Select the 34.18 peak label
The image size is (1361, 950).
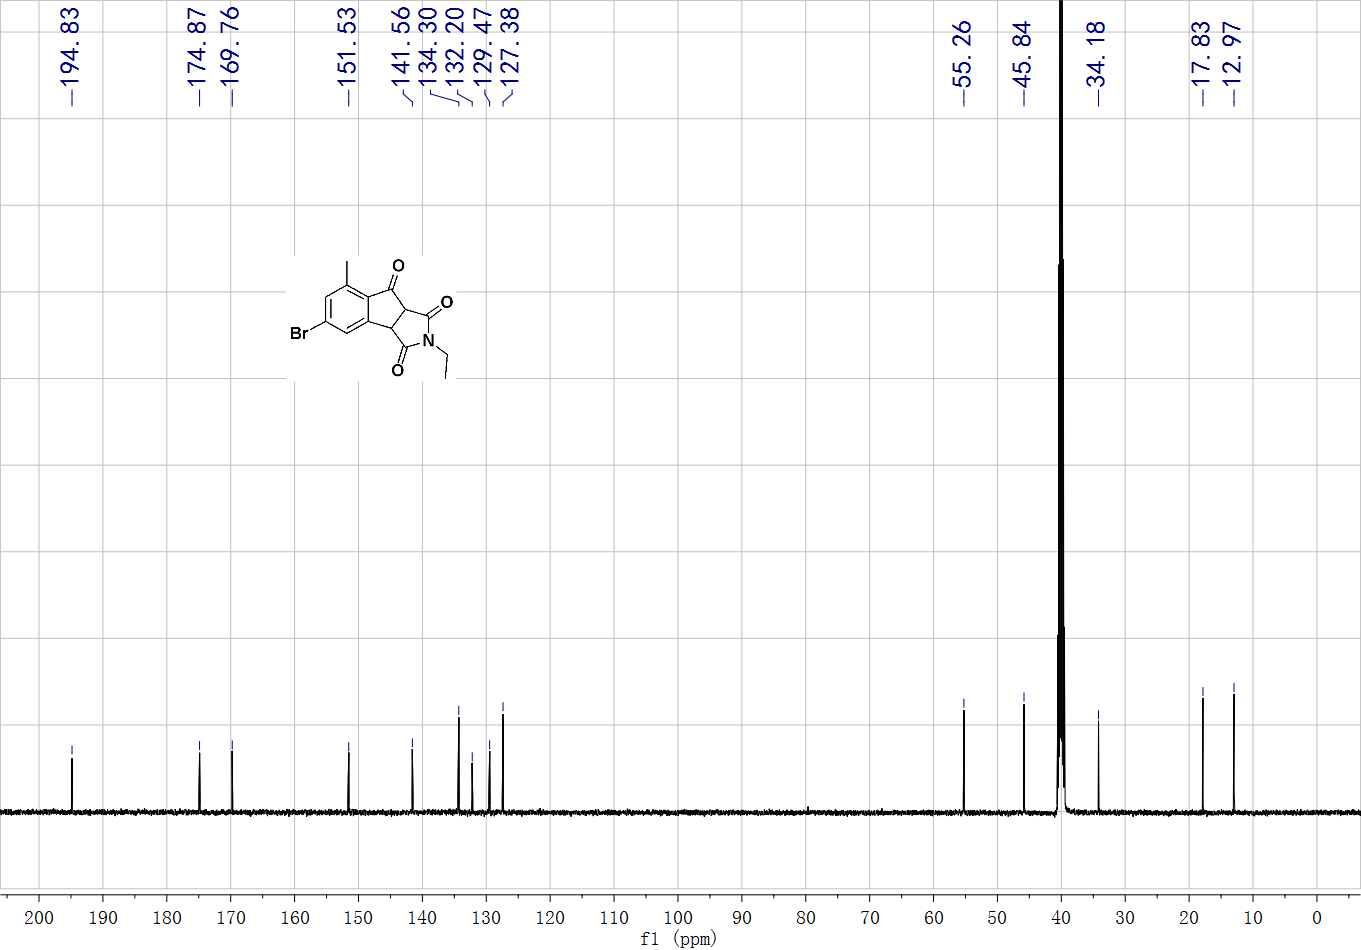click(1097, 53)
